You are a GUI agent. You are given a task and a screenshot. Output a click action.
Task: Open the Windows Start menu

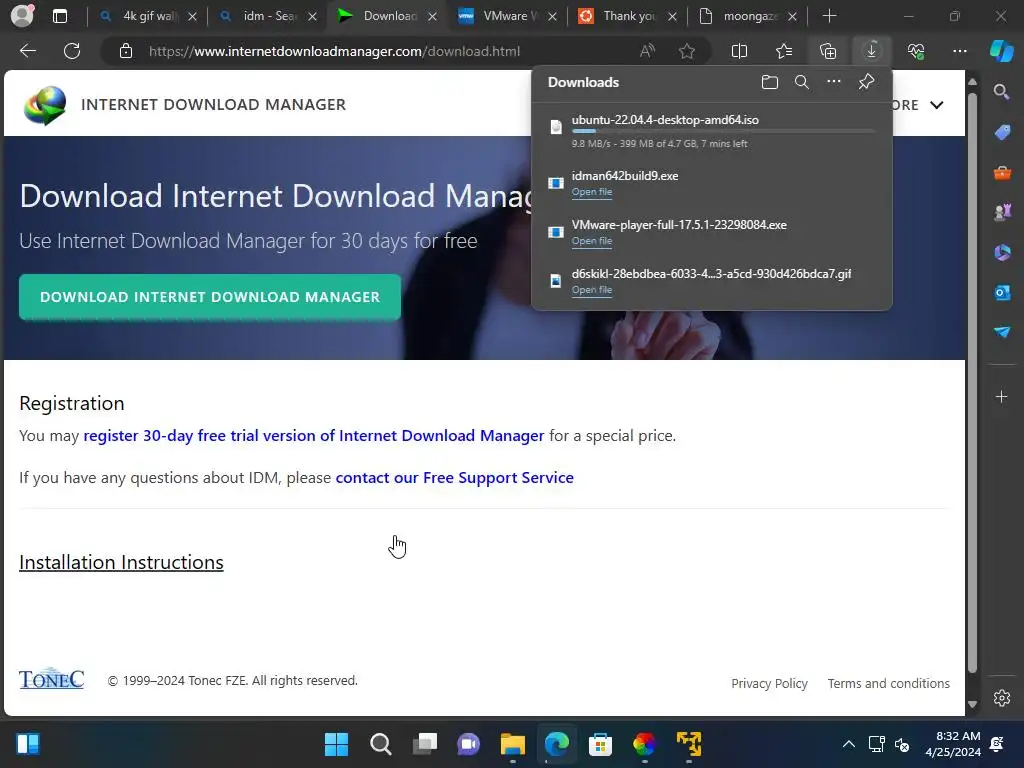pyautogui.click(x=336, y=744)
